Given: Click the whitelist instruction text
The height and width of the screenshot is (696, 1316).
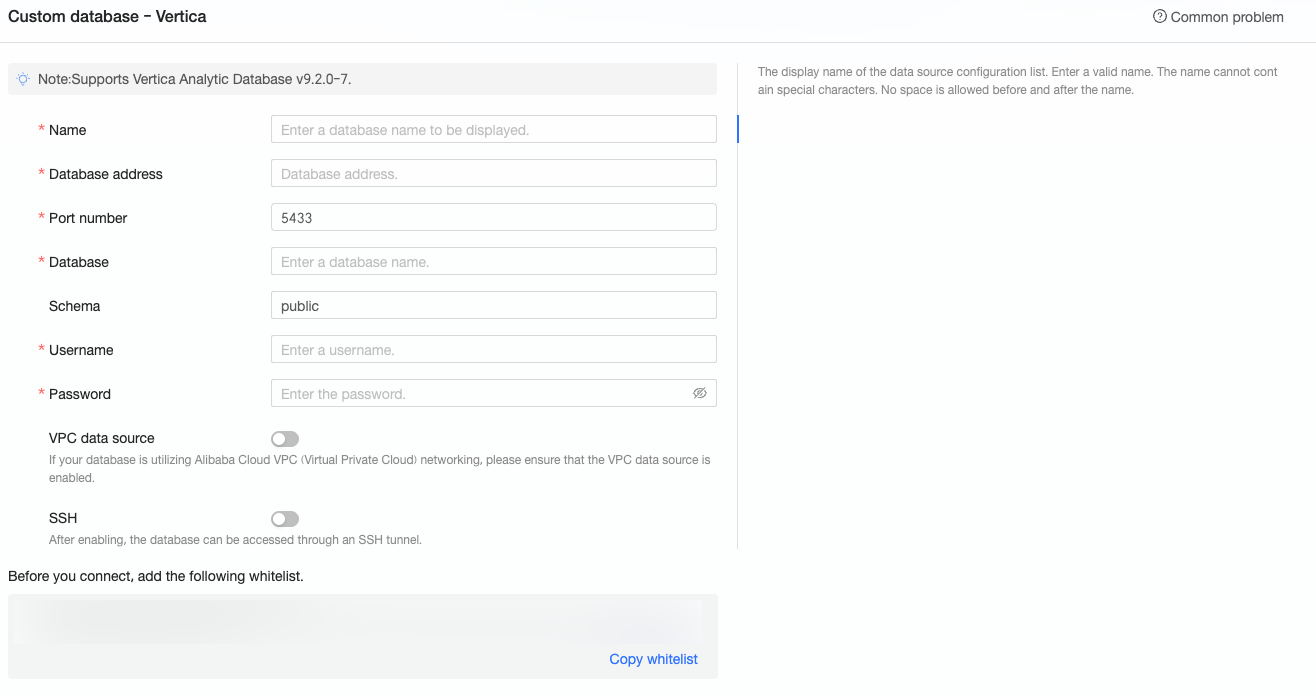Looking at the screenshot, I should [x=155, y=576].
